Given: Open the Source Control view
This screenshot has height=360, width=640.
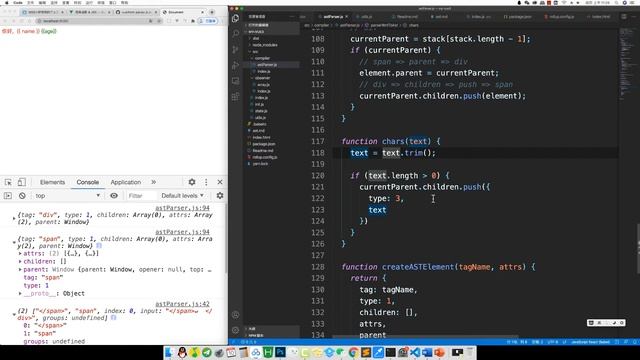Looking at the screenshot, I should click(x=236, y=50).
